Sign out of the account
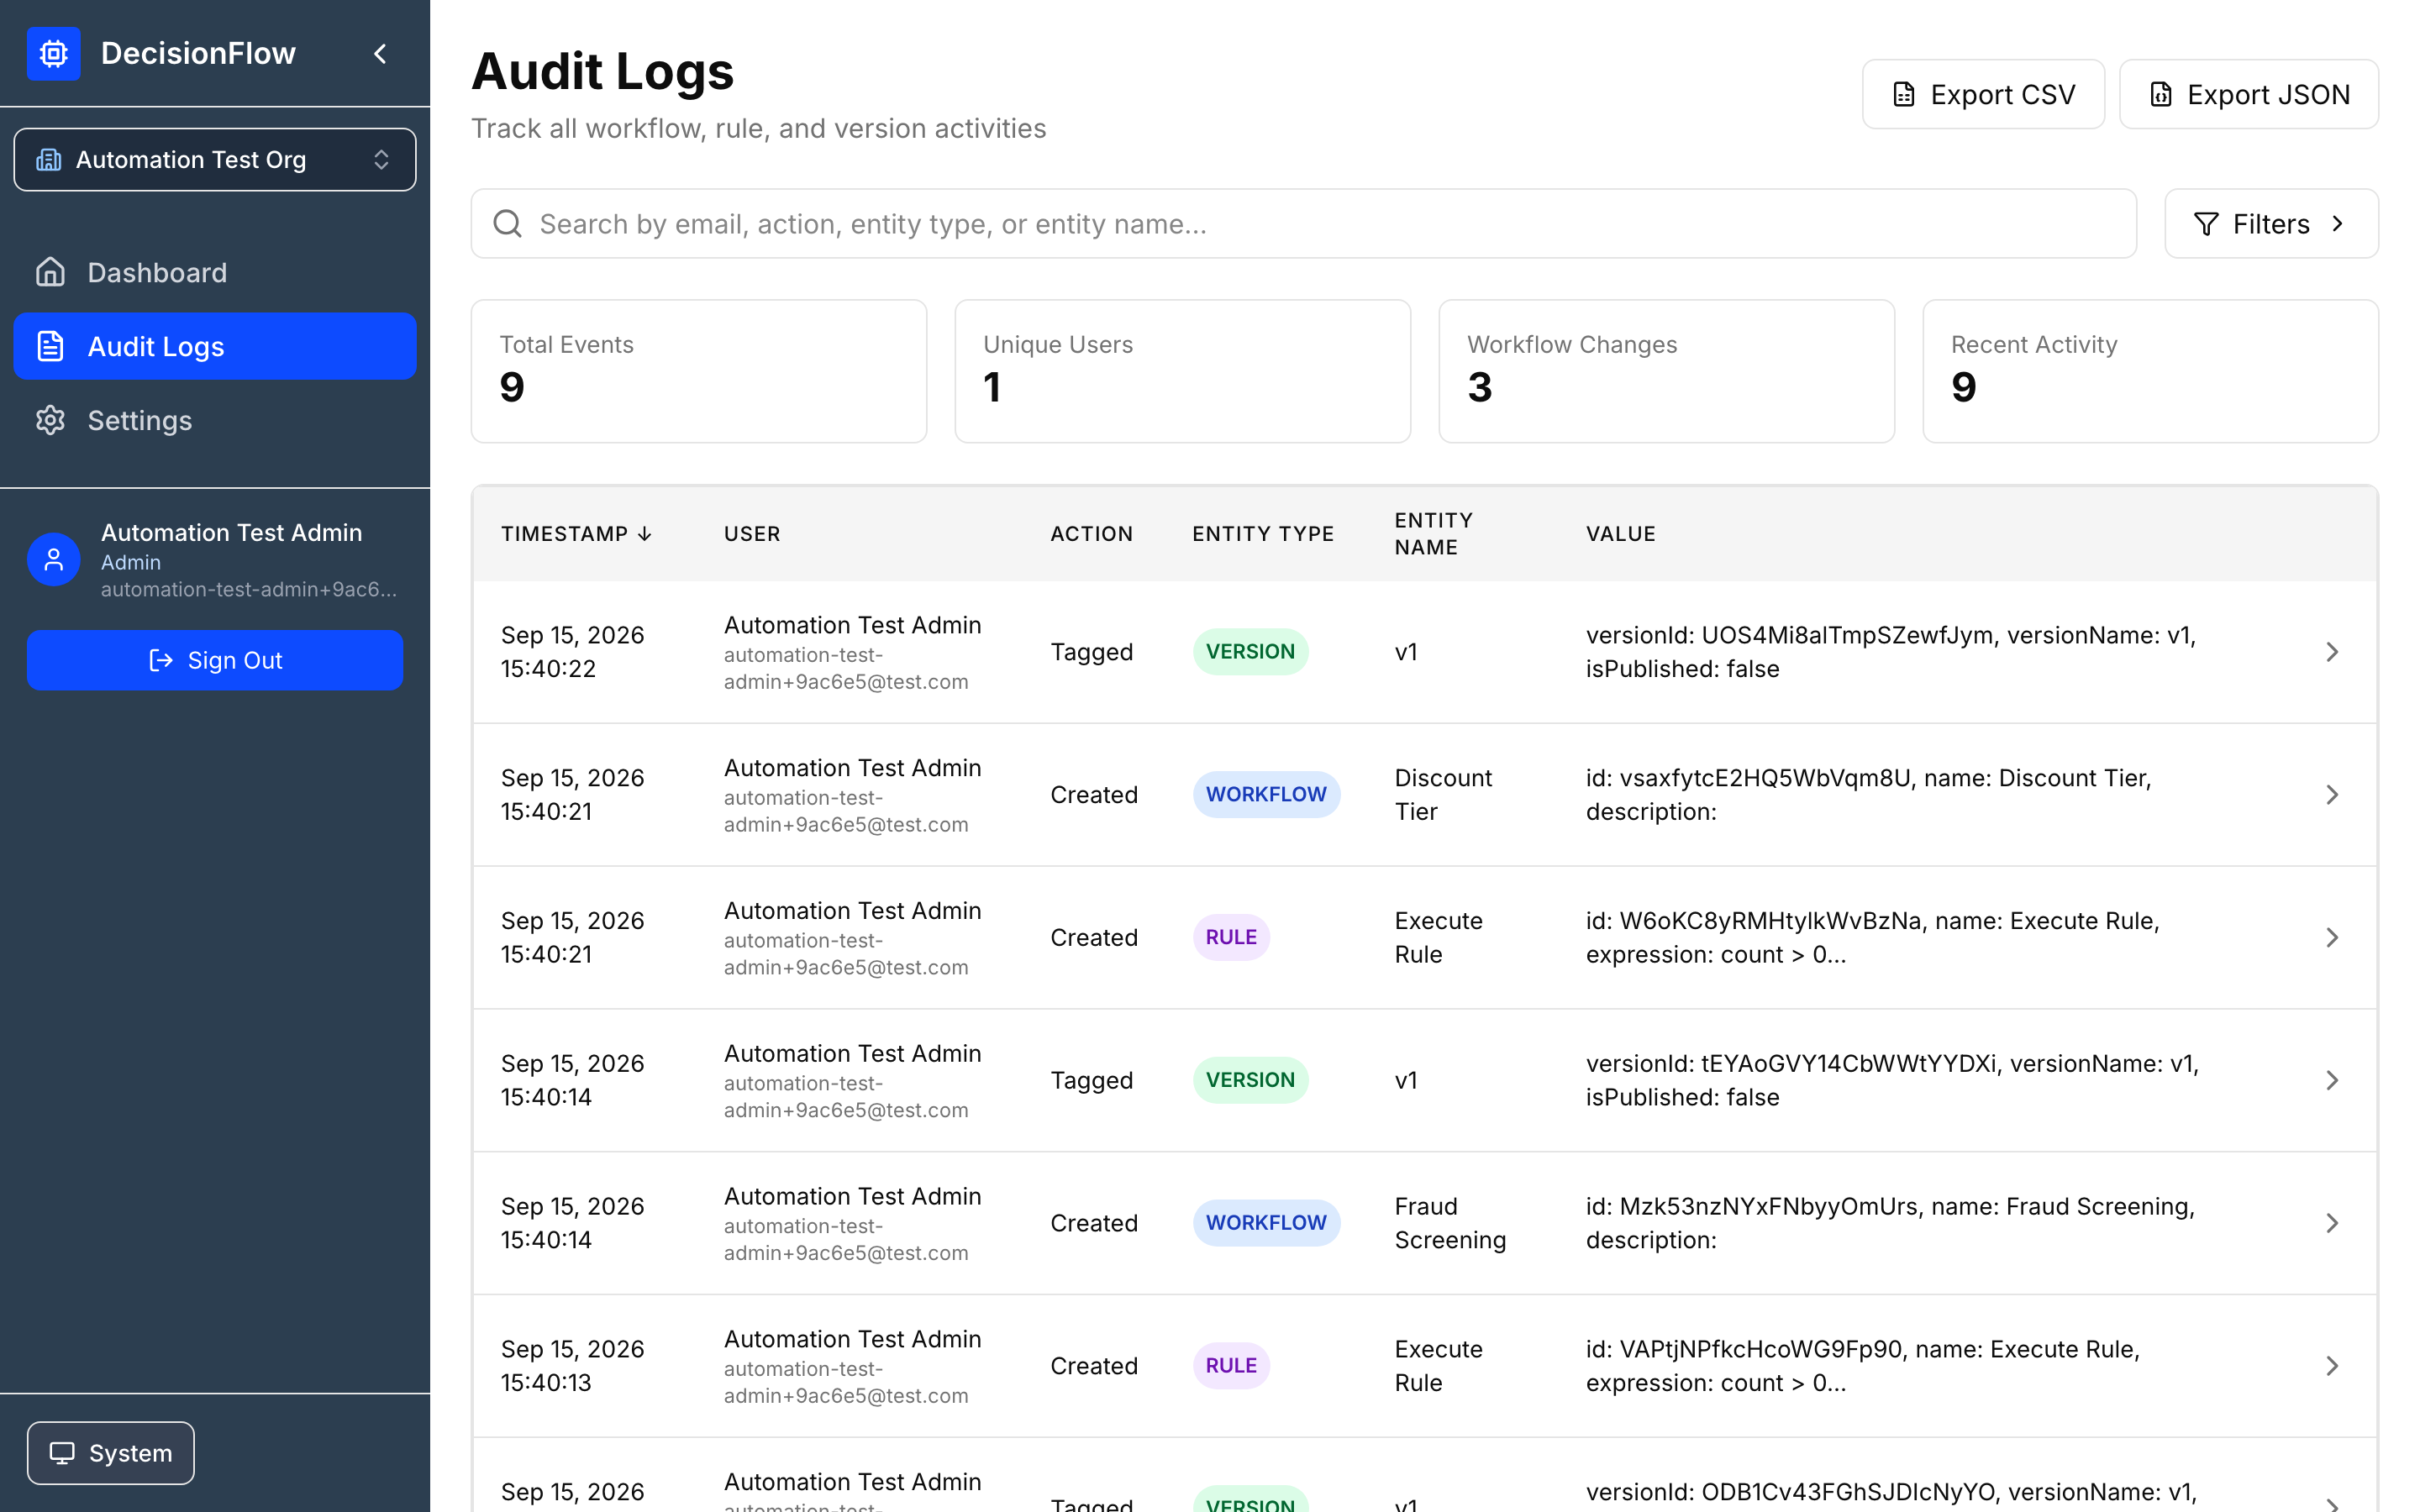 tap(215, 660)
